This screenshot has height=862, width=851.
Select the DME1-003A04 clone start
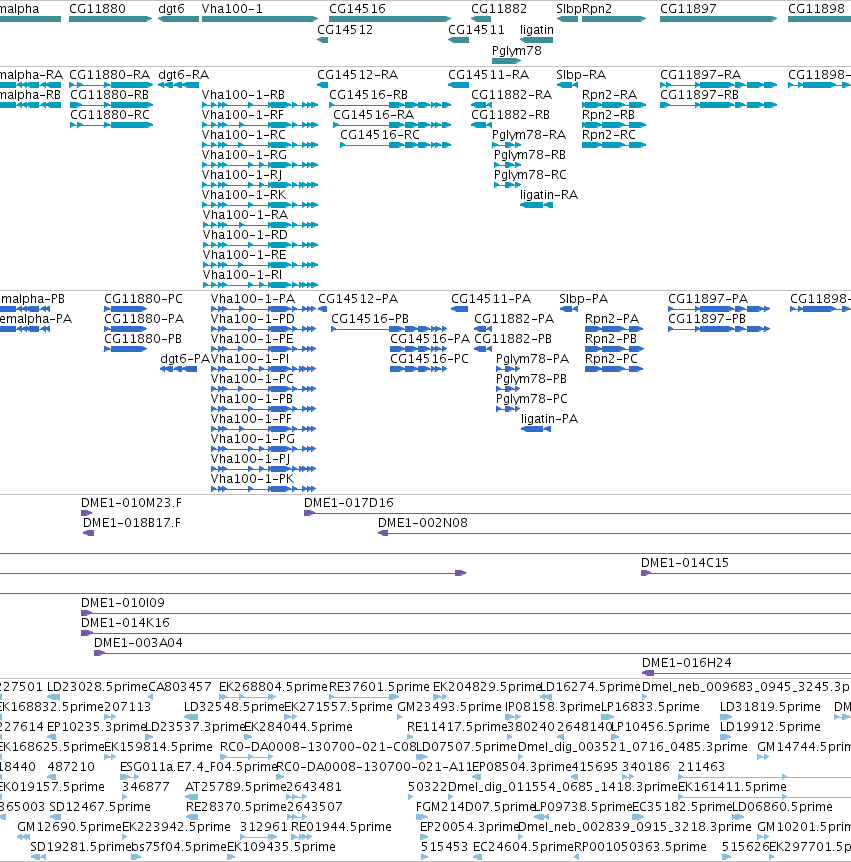coord(100,653)
